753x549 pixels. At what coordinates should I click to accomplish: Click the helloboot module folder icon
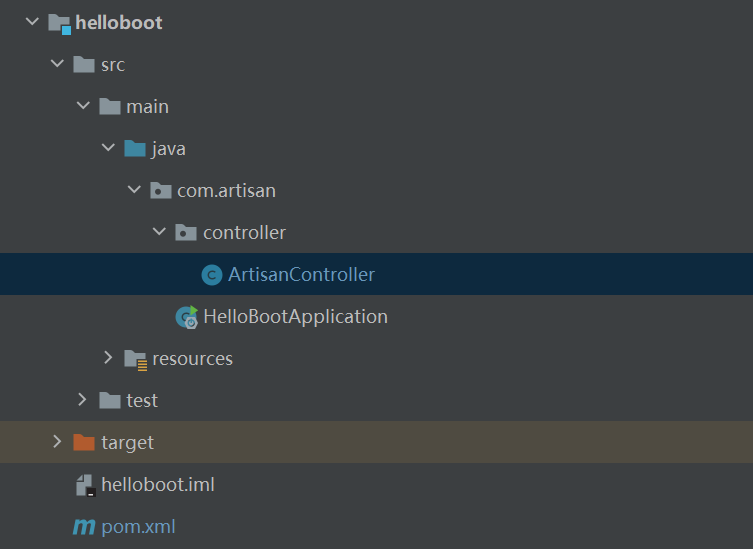pyautogui.click(x=59, y=22)
